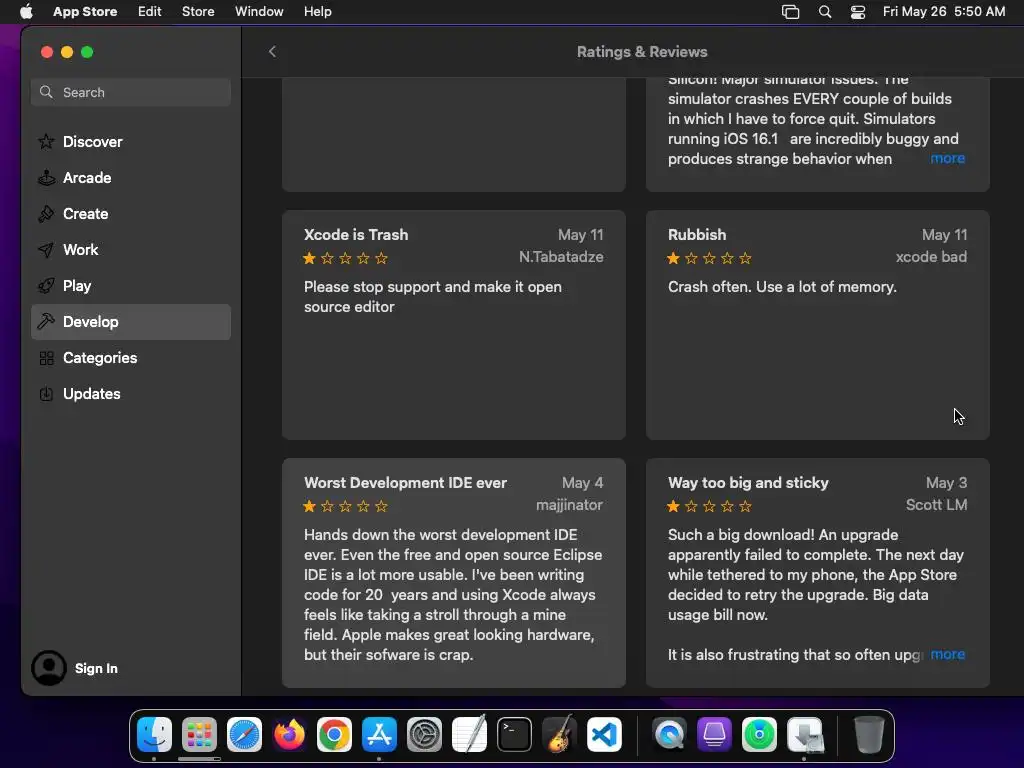
Task: Open the Discover section in sidebar
Action: pyautogui.click(x=131, y=142)
